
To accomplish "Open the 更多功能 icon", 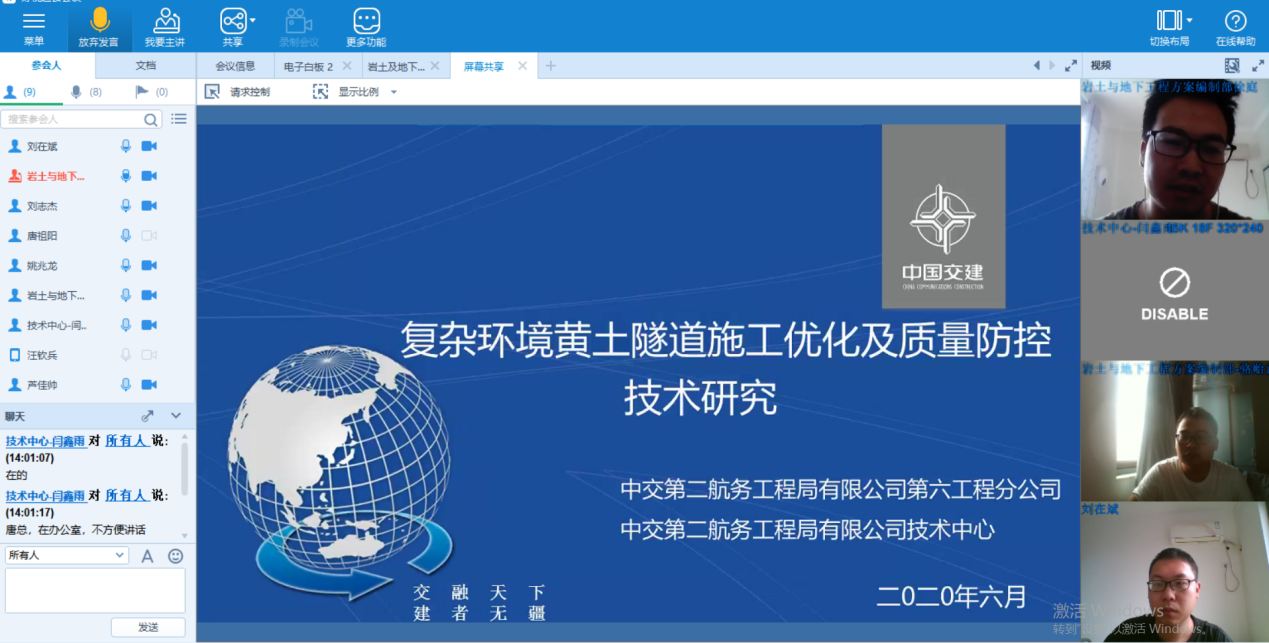I will coord(366,20).
